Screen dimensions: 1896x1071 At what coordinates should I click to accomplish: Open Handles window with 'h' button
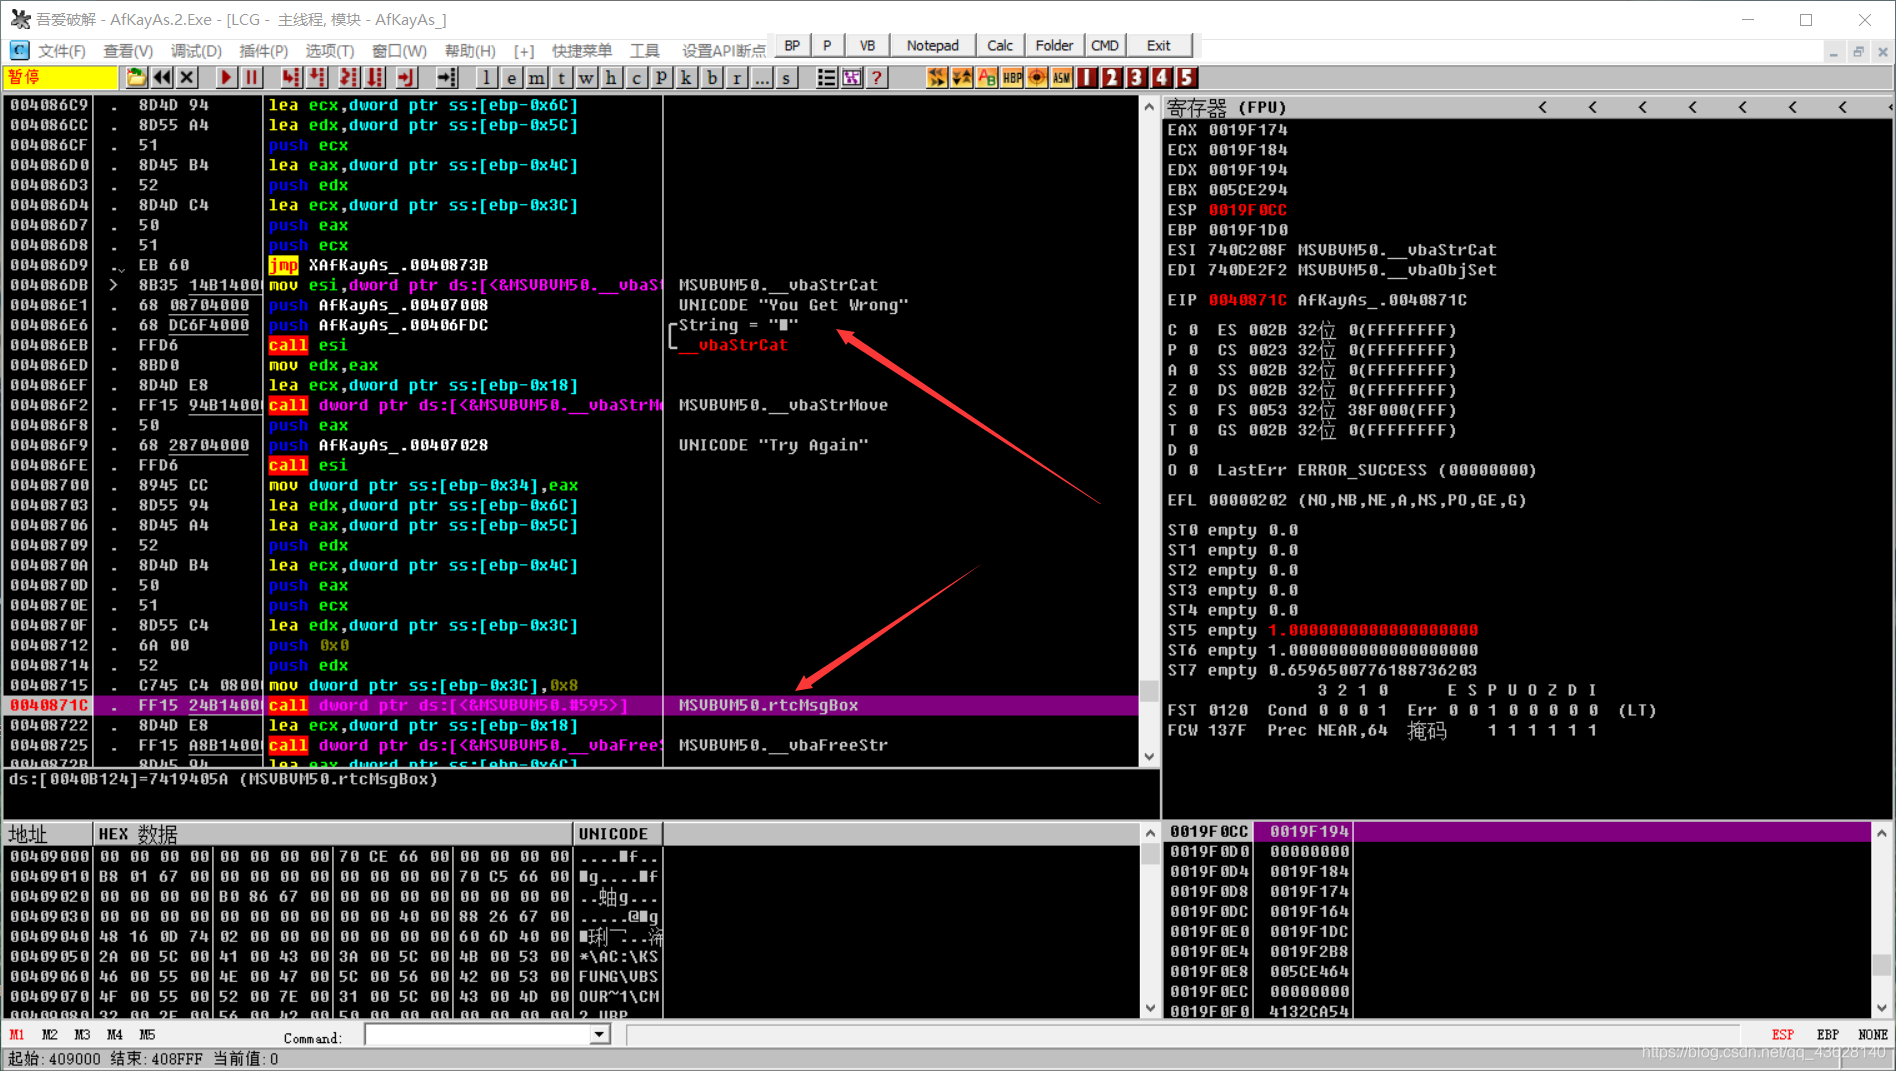coord(611,78)
